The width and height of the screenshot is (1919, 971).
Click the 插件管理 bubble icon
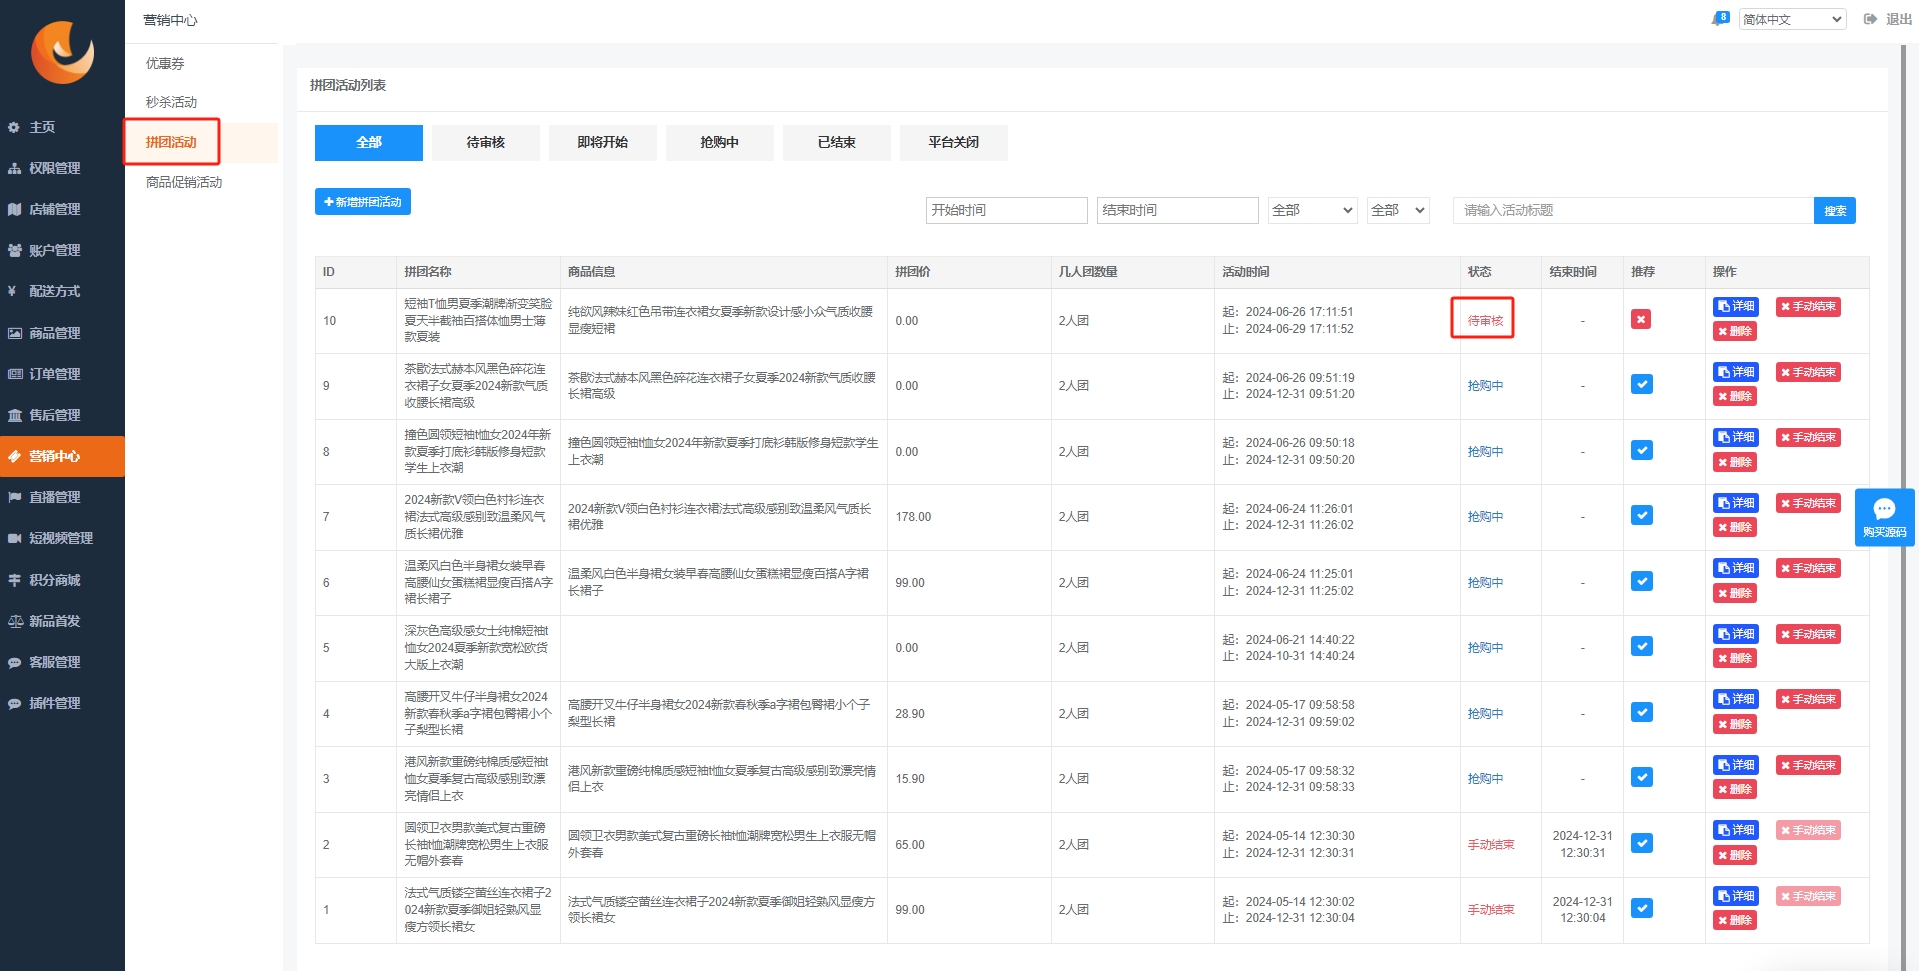14,703
